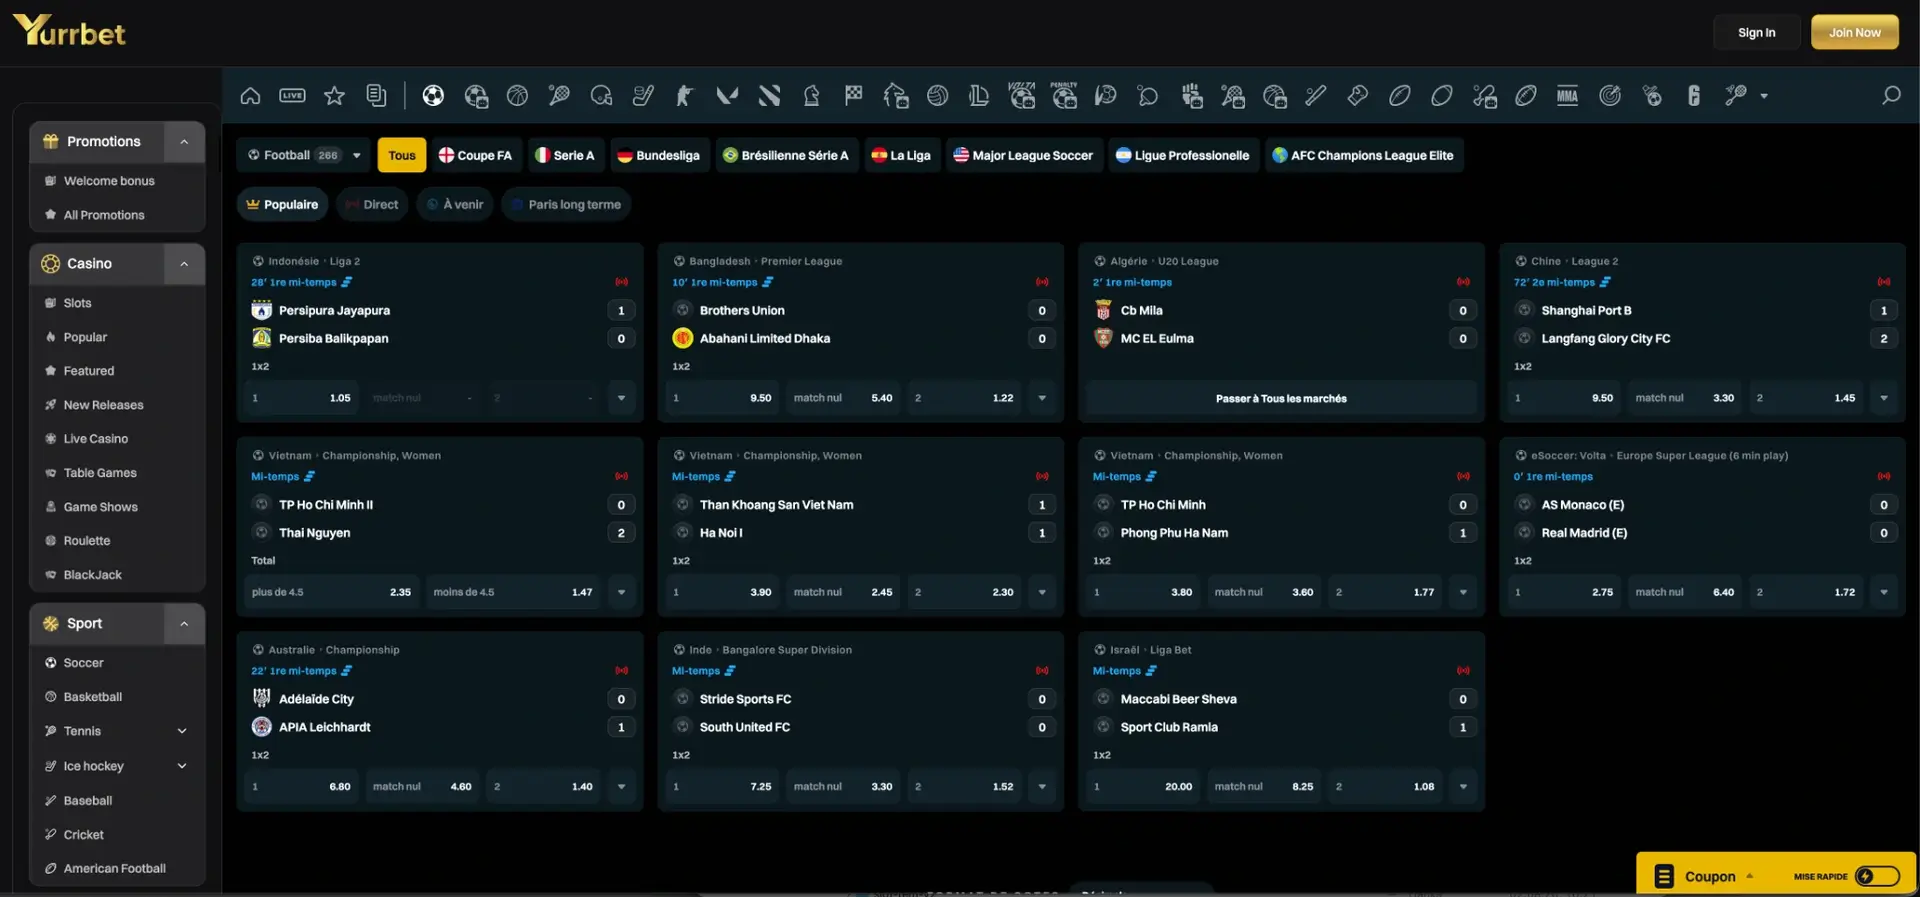This screenshot has width=1920, height=897.
Task: Open the Welcome bonus sidebar link
Action: pyautogui.click(x=109, y=181)
